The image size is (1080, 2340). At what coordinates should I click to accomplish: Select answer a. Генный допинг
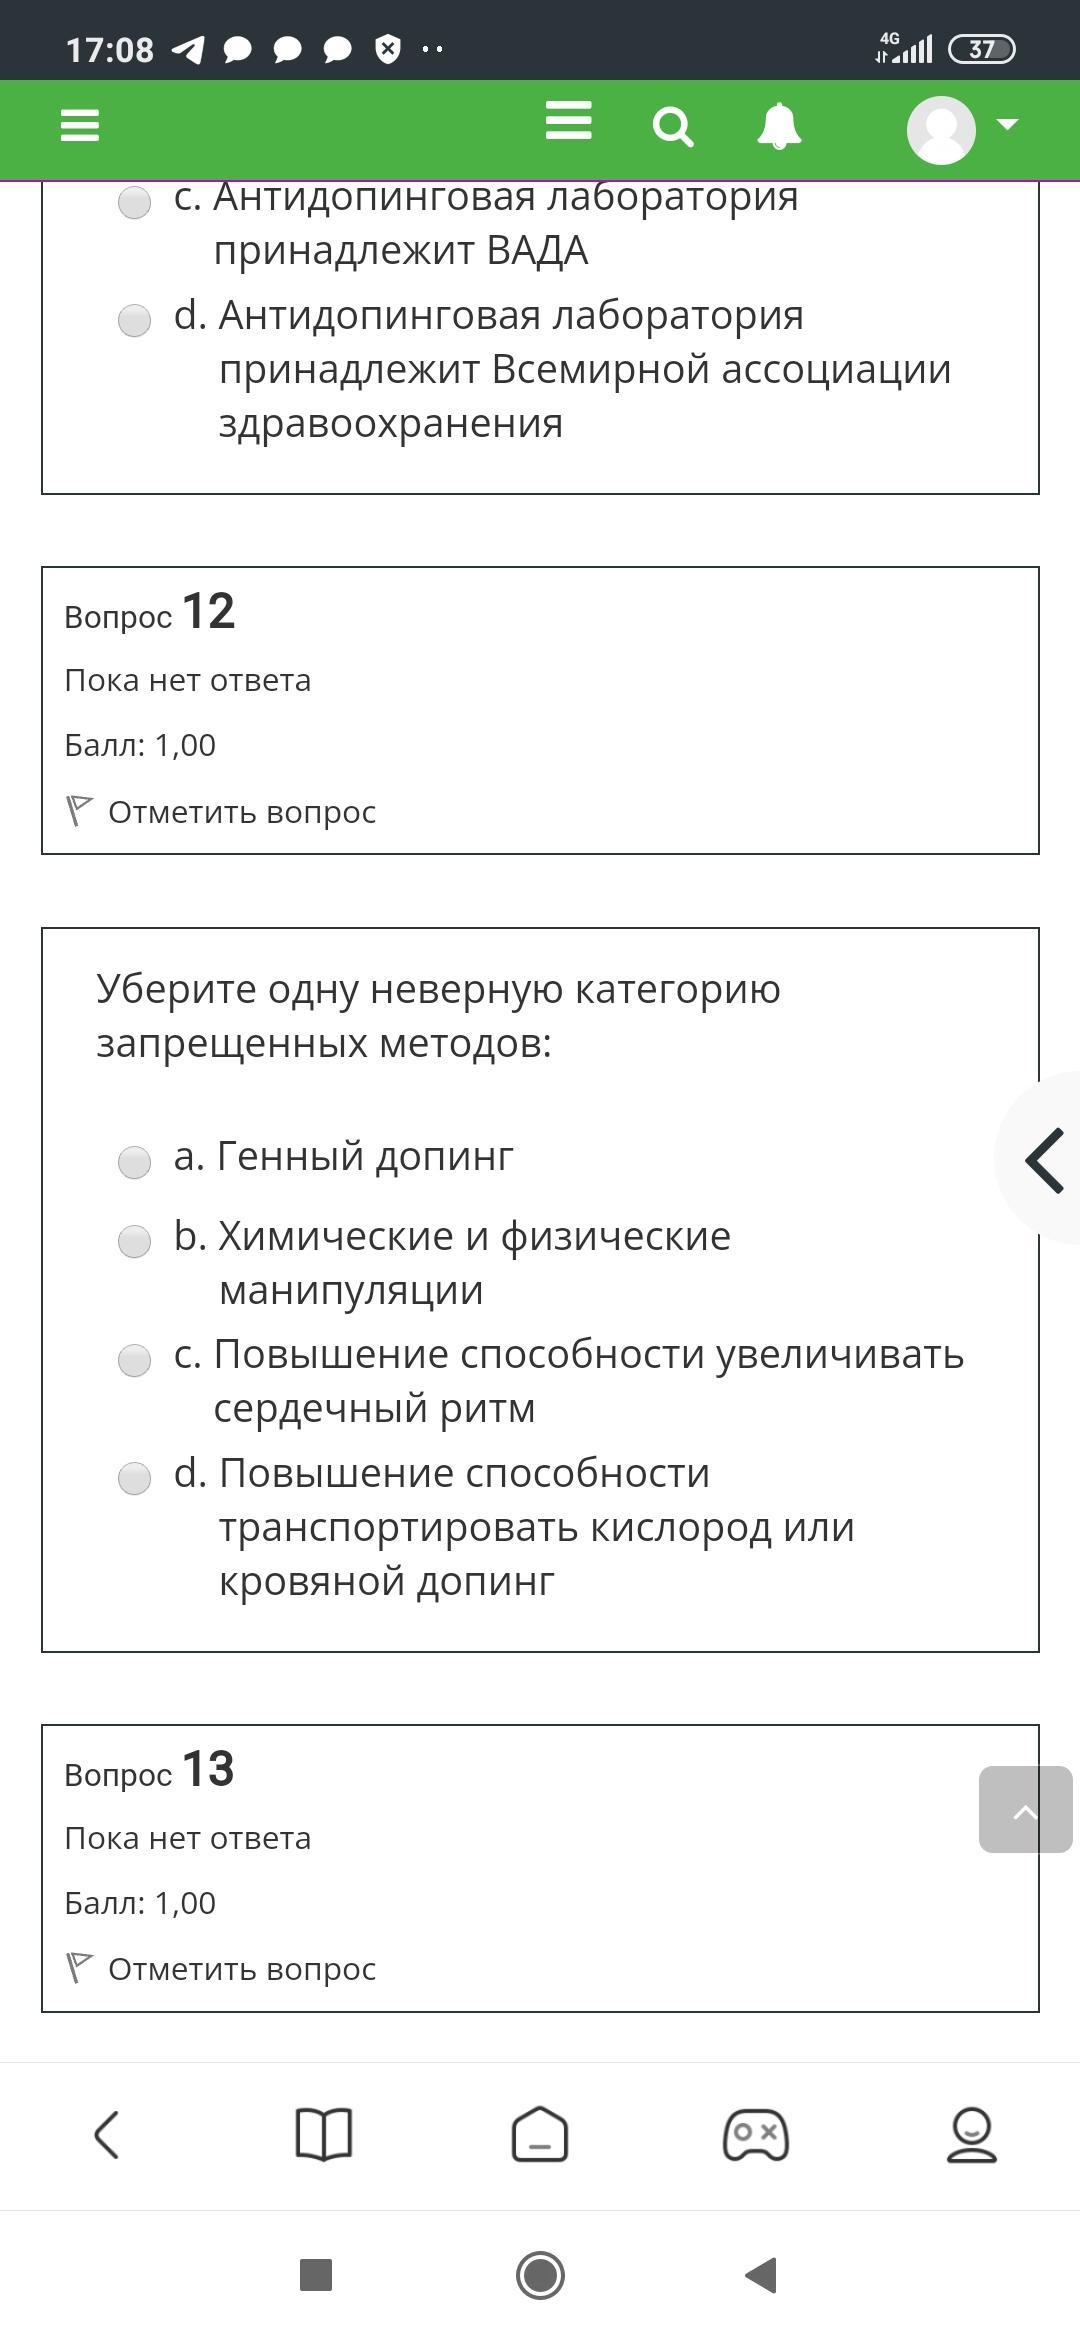point(134,1162)
